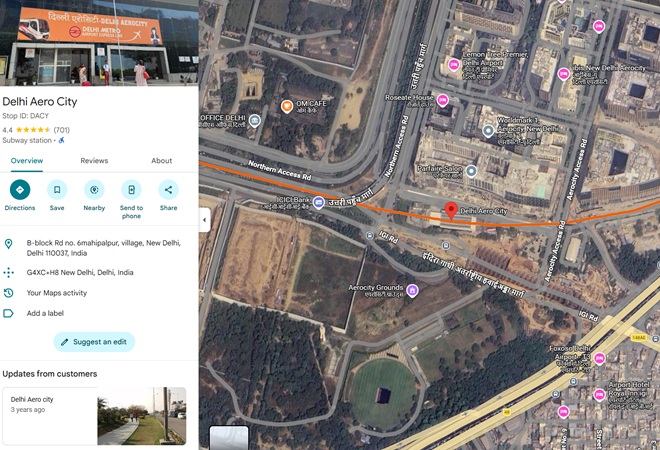
Task: Save this place using the bookmark icon
Action: coord(57,190)
